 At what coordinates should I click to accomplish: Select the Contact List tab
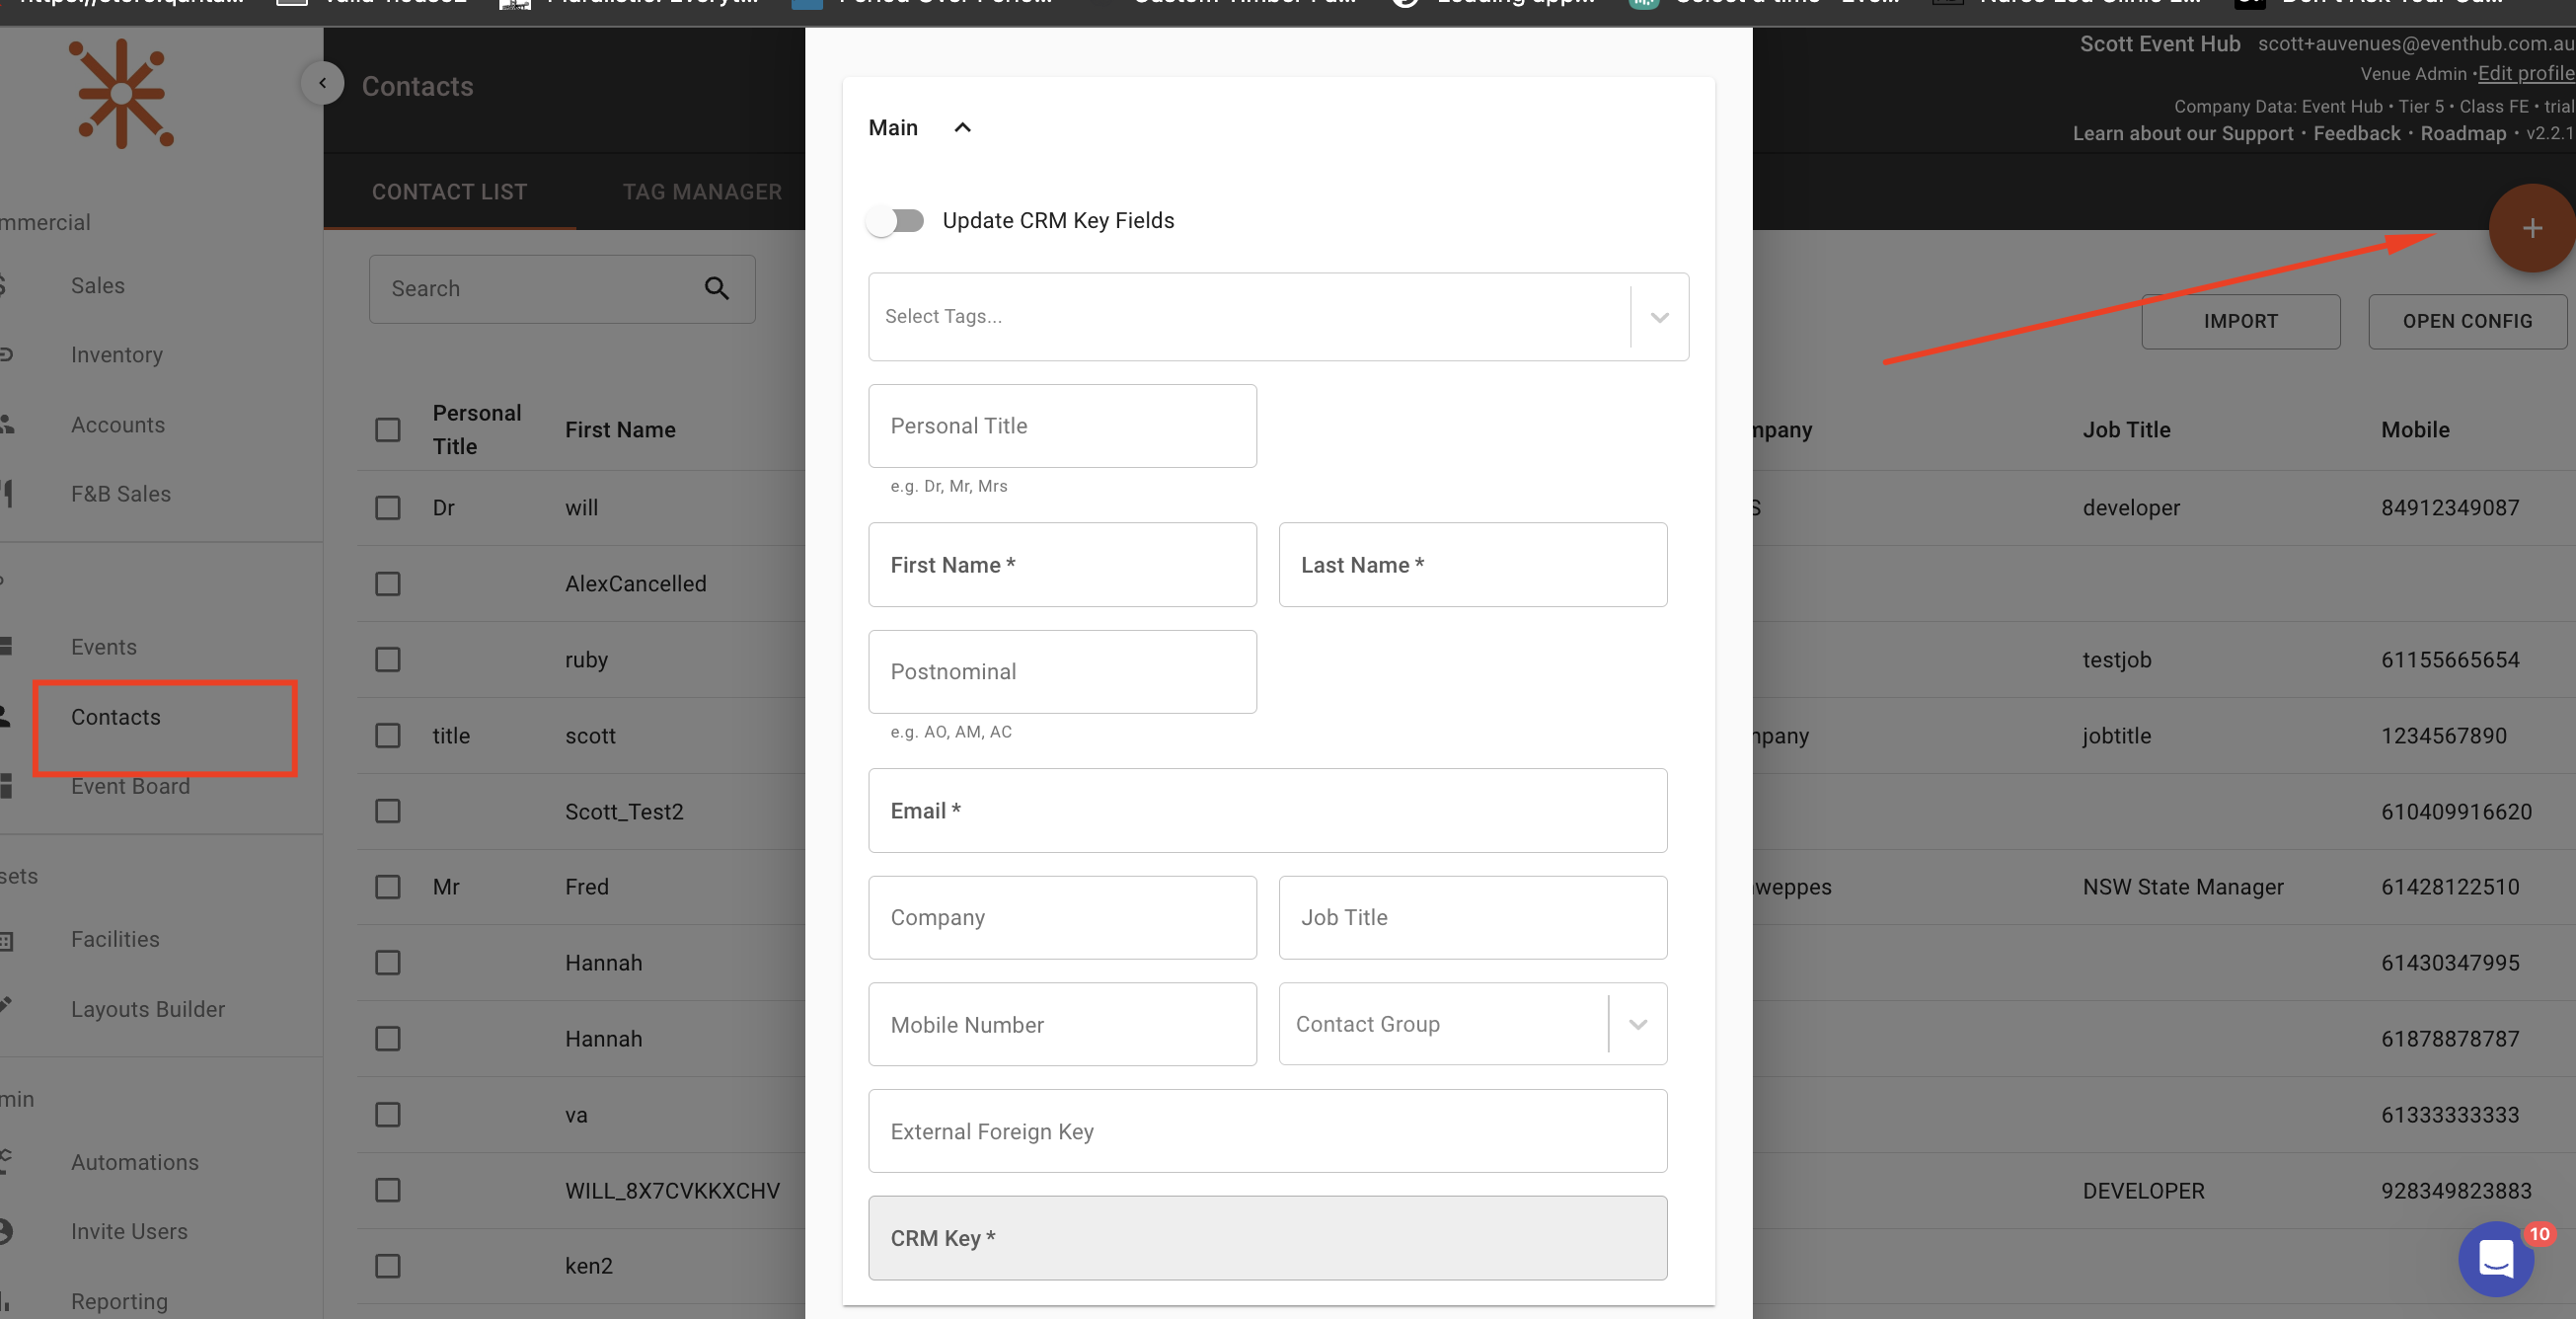click(x=449, y=192)
